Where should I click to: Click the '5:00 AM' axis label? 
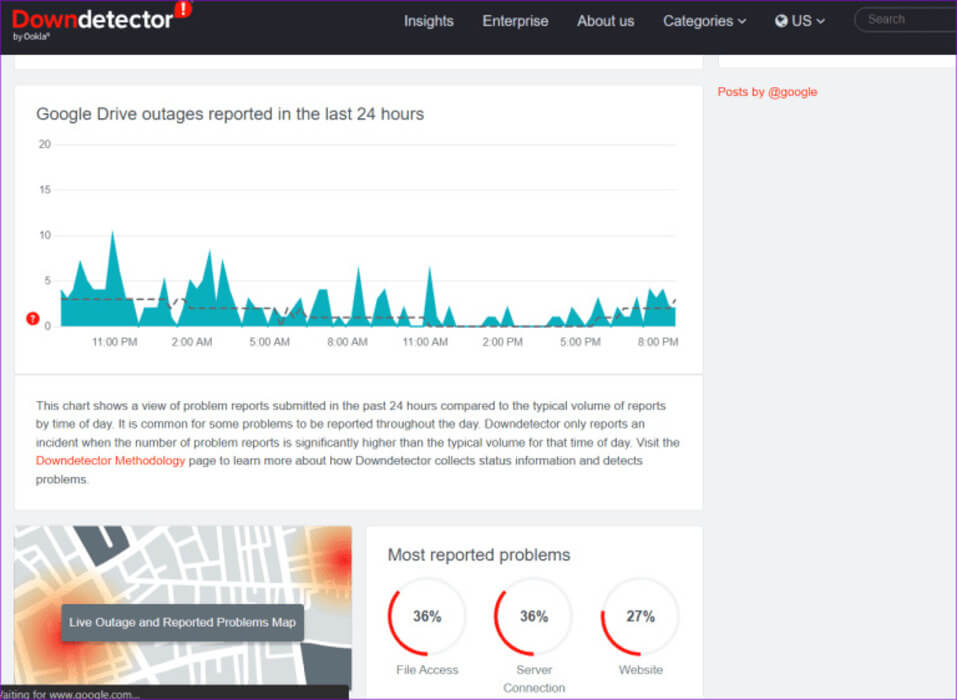269,342
